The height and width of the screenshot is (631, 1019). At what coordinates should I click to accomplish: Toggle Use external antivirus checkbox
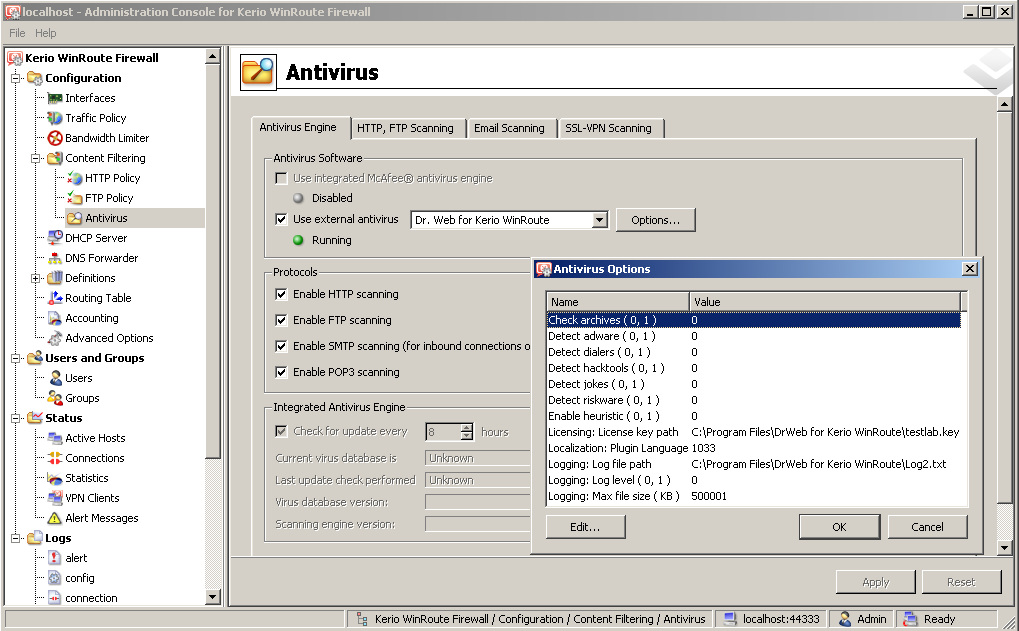281,219
